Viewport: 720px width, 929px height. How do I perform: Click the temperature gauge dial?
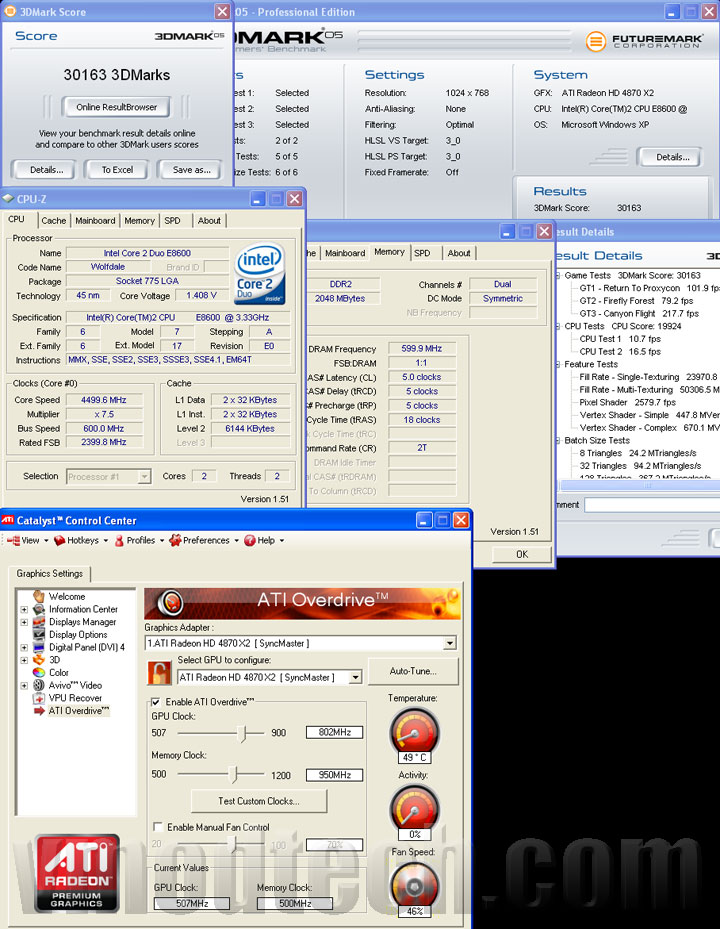coord(414,731)
